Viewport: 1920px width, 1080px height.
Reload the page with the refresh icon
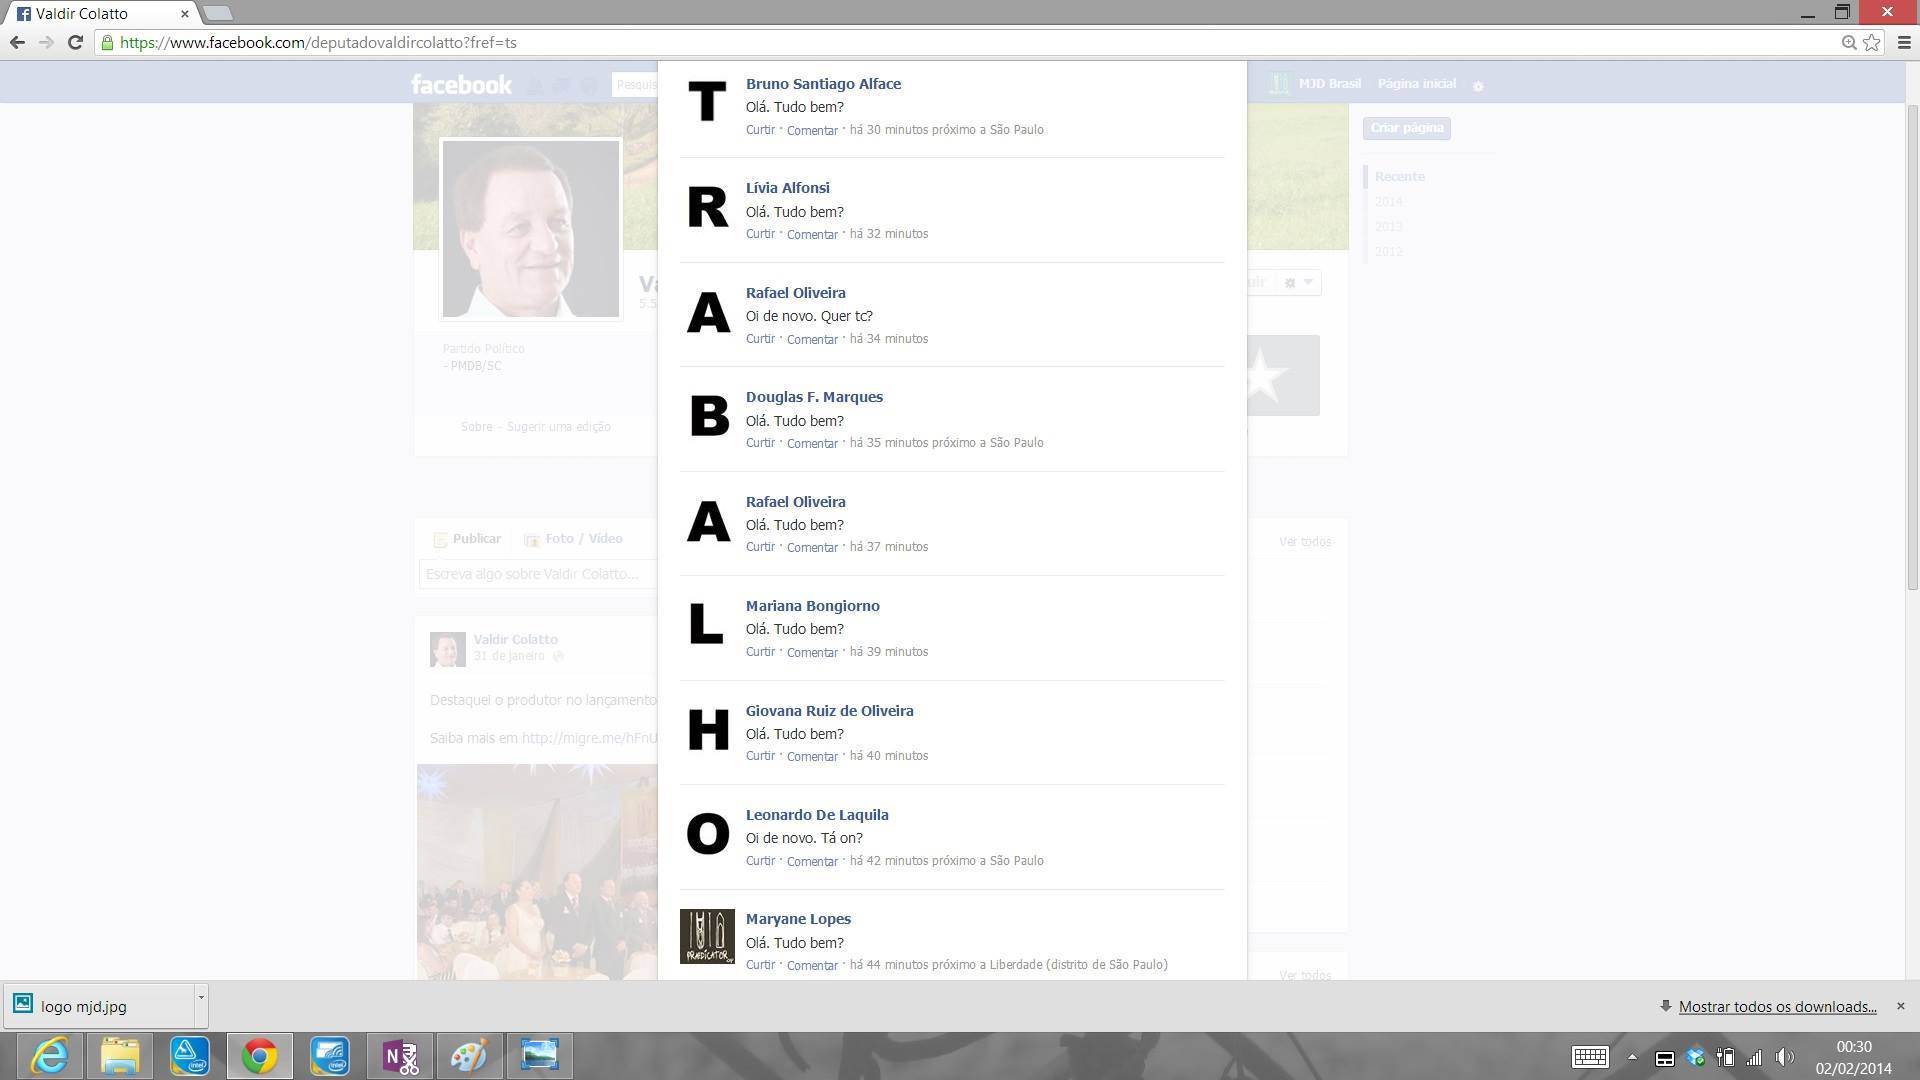click(75, 42)
